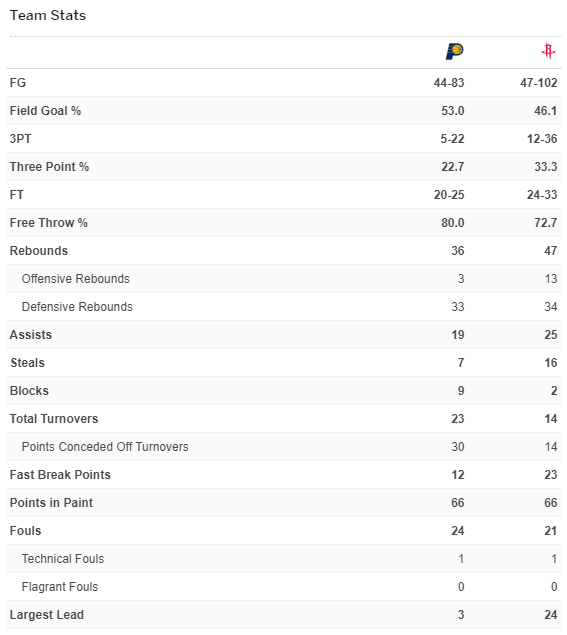Click the Rebounds row label

tap(39, 251)
